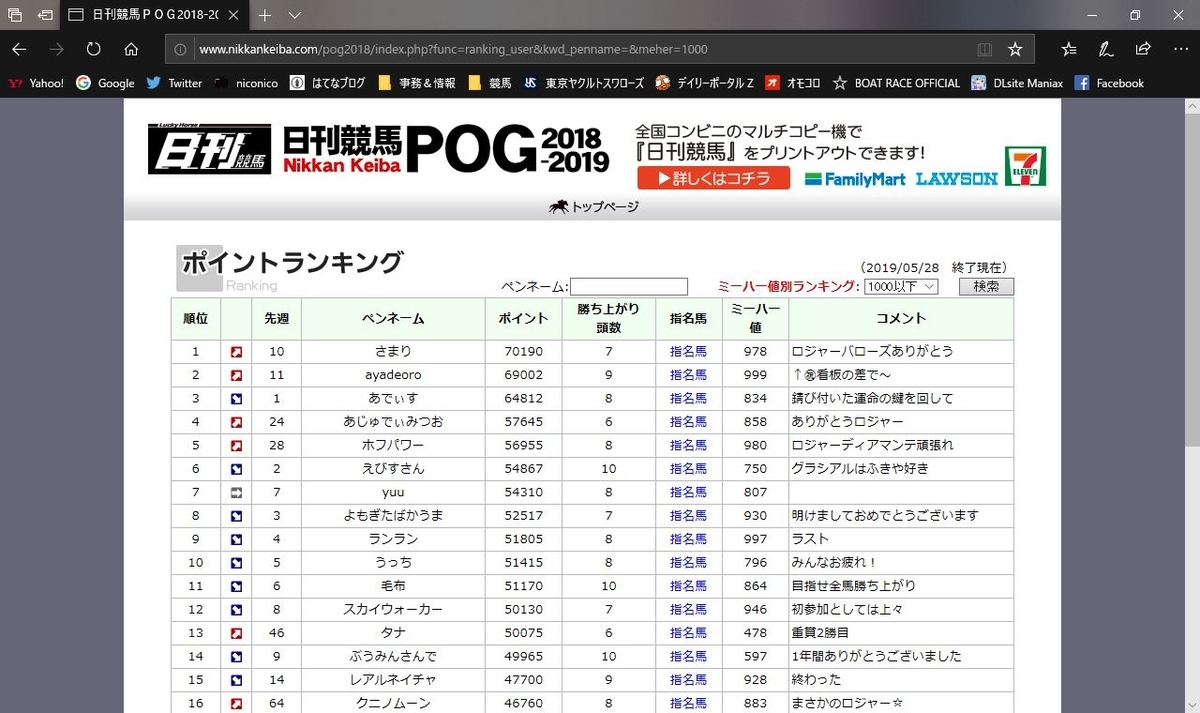Click the LAWSON logo
The height and width of the screenshot is (713, 1200).
[x=956, y=178]
